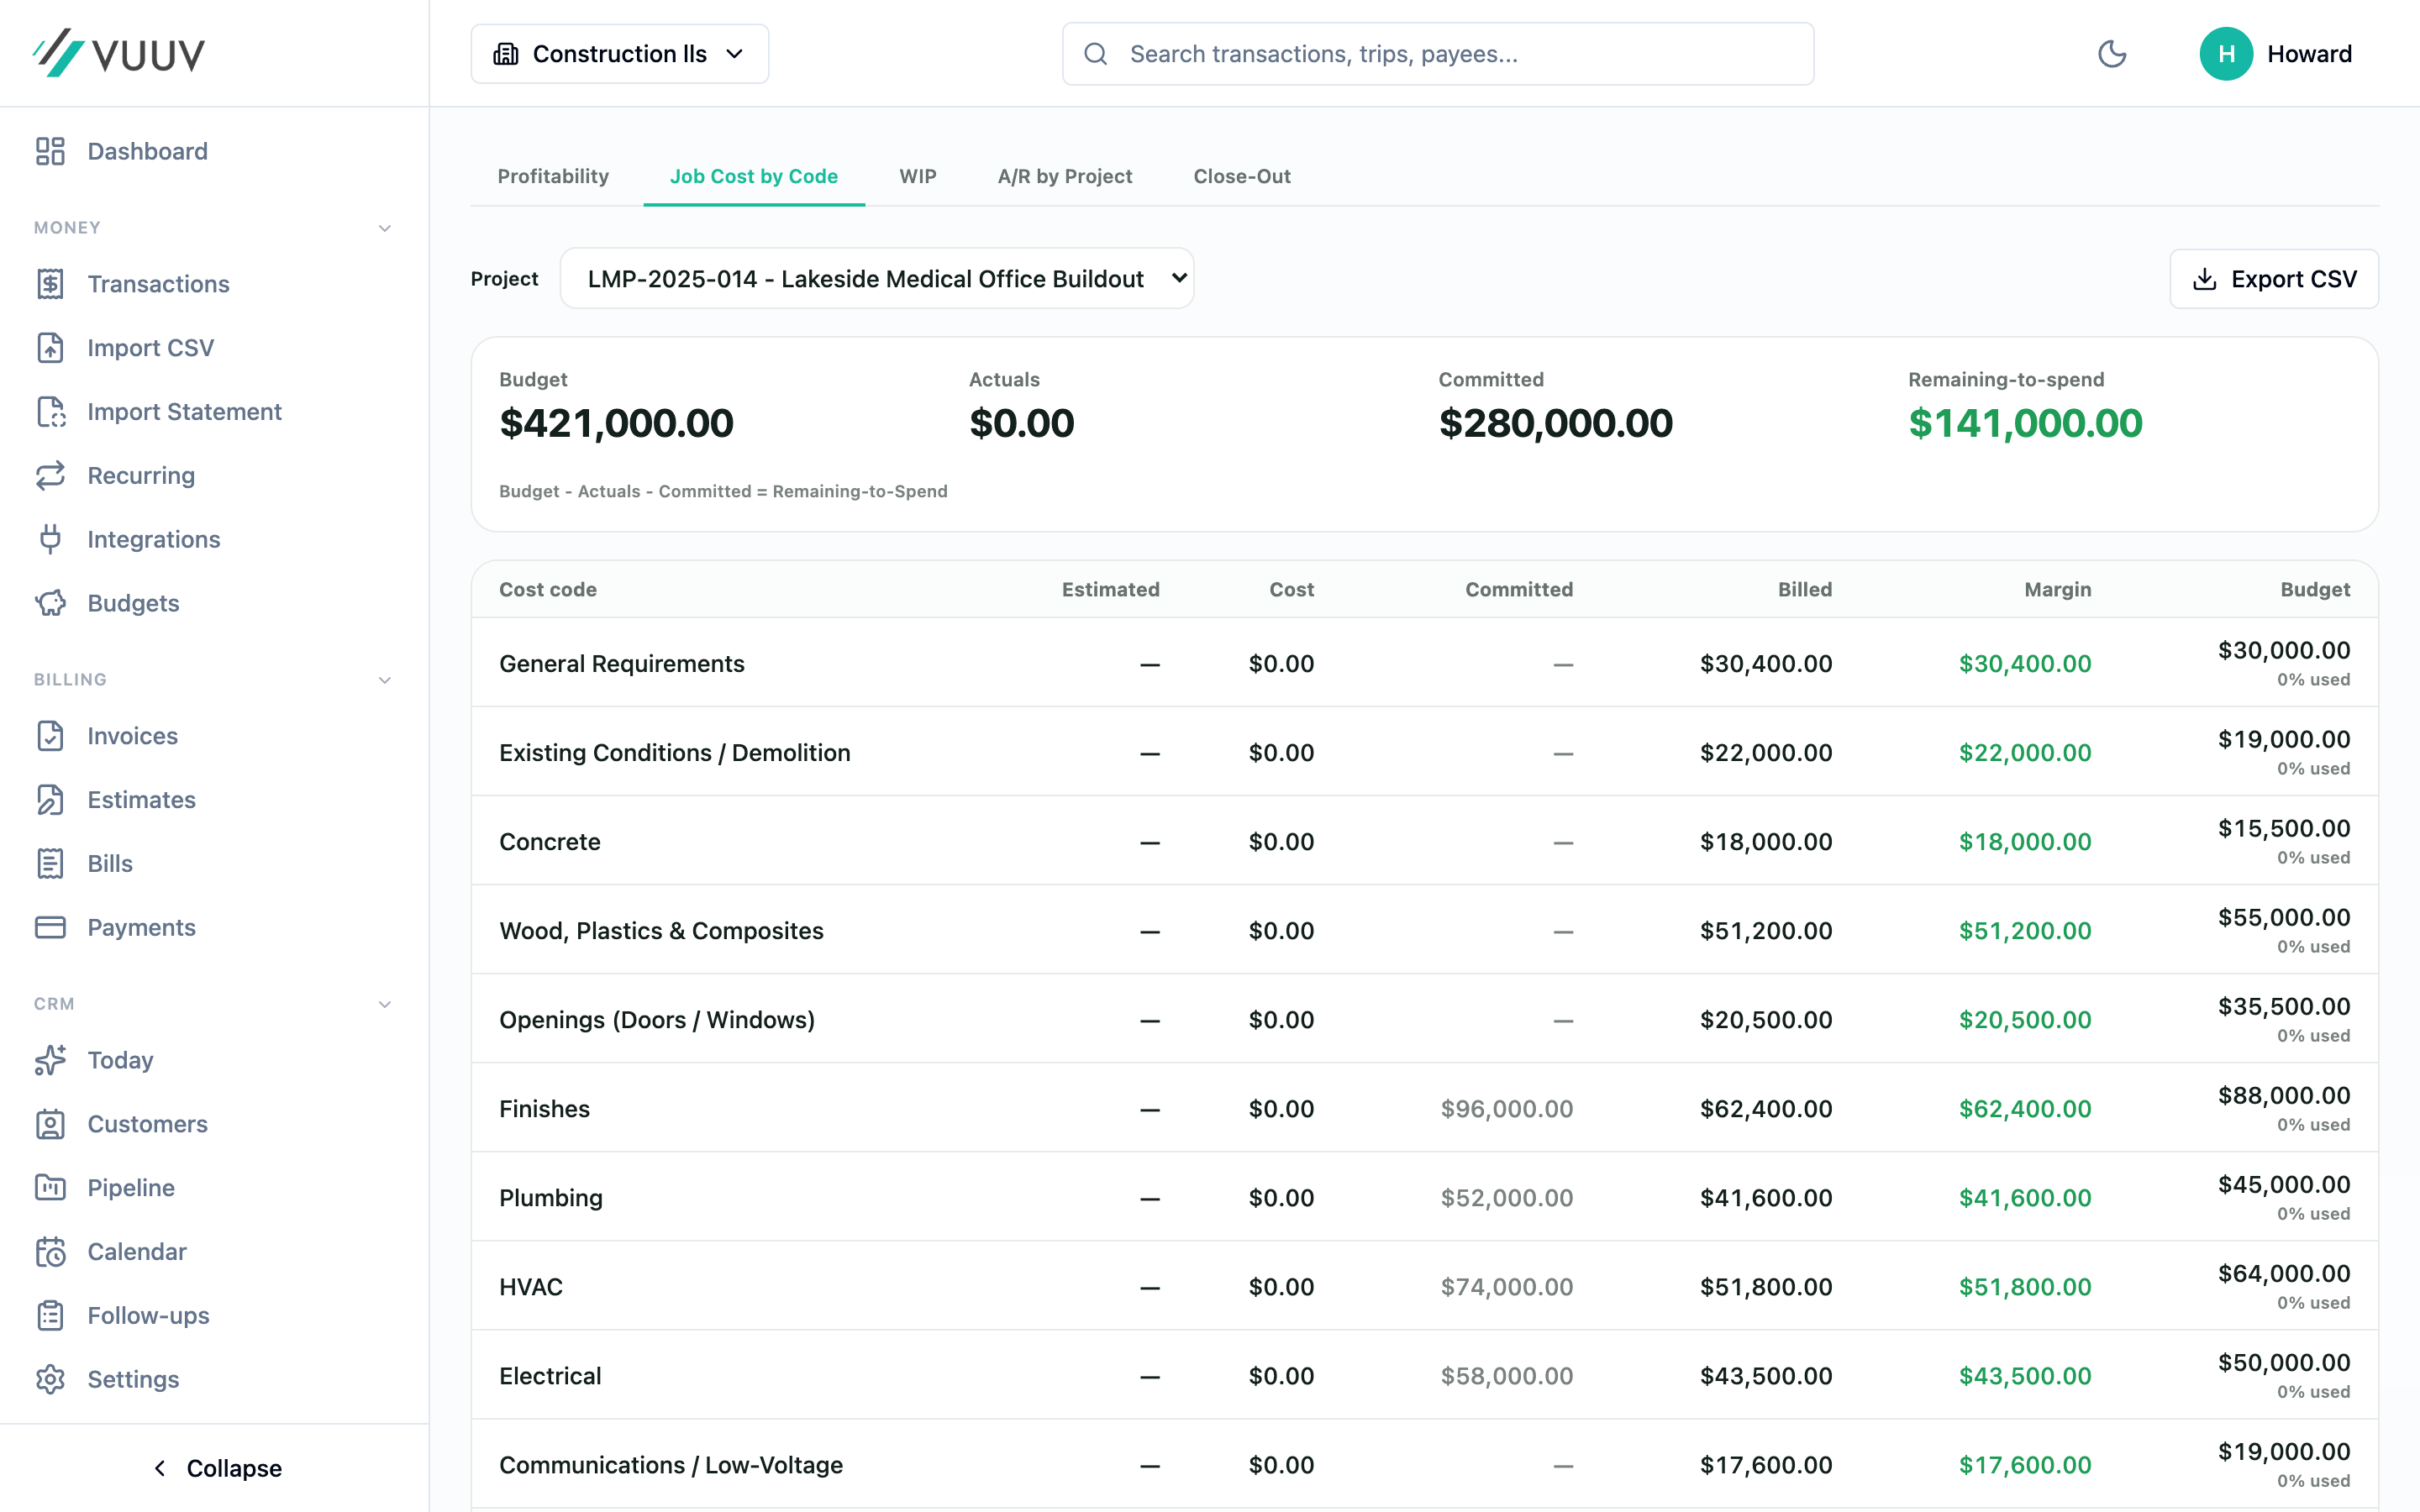Open Transactions in the sidebar
The height and width of the screenshot is (1512, 2420).
coord(158,284)
